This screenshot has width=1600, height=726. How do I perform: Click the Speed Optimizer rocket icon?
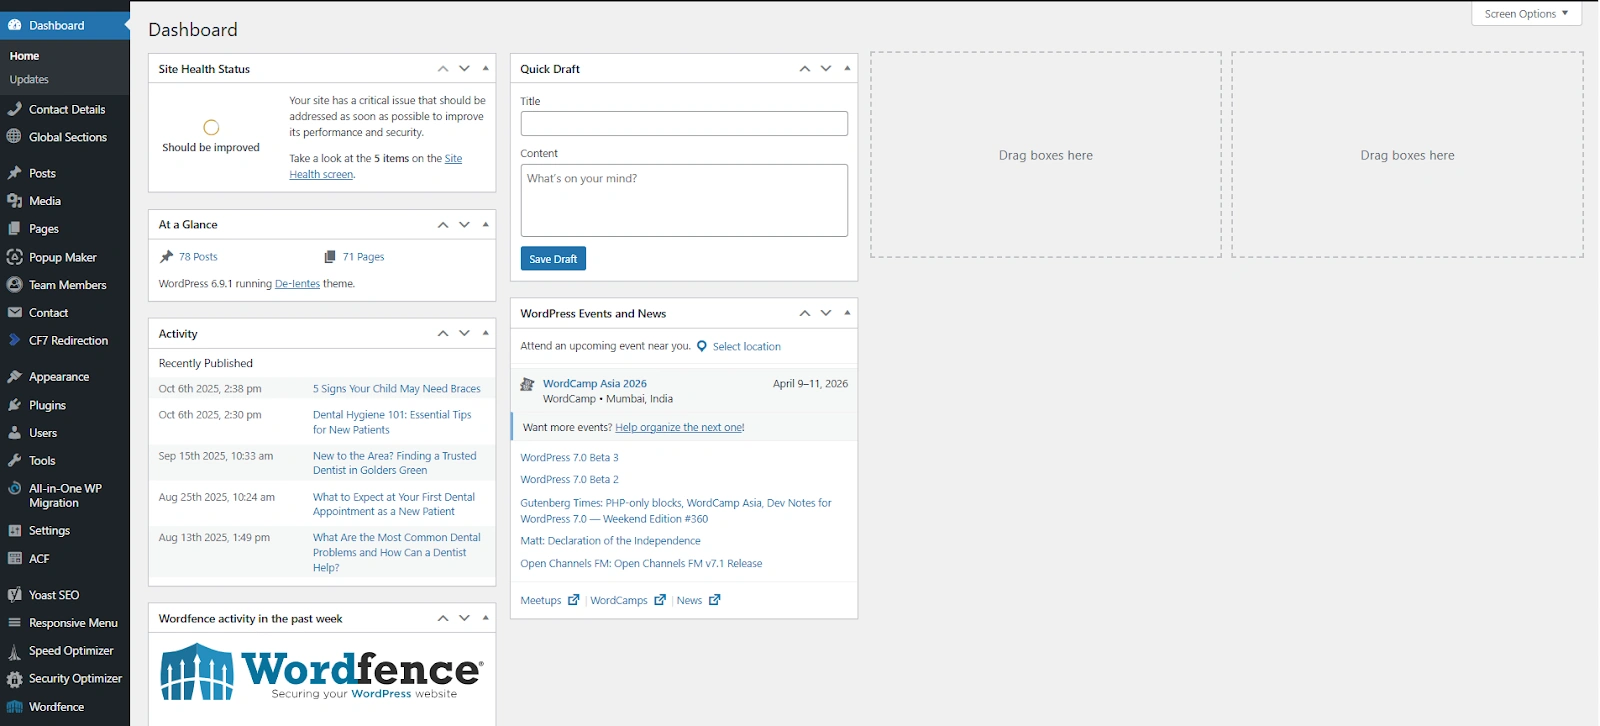click(14, 651)
